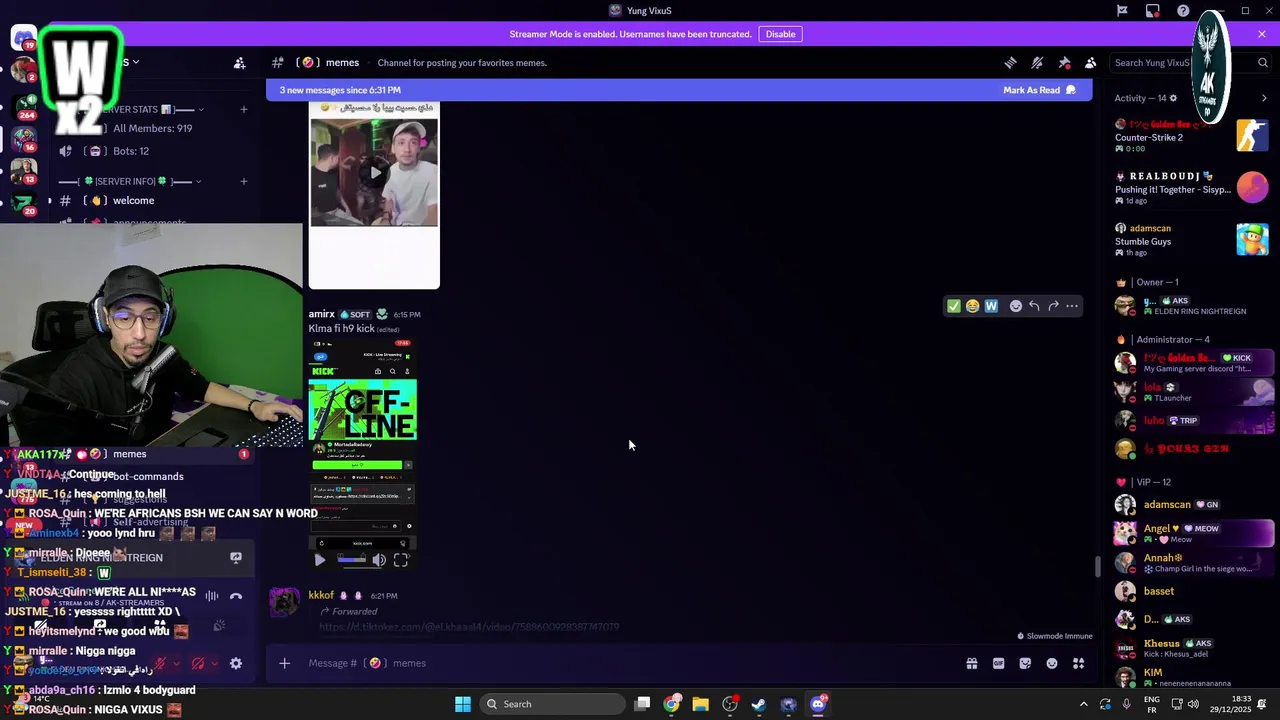1280x720 pixels.
Task: Open the Threads icon in the channel header
Action: [x=1010, y=62]
